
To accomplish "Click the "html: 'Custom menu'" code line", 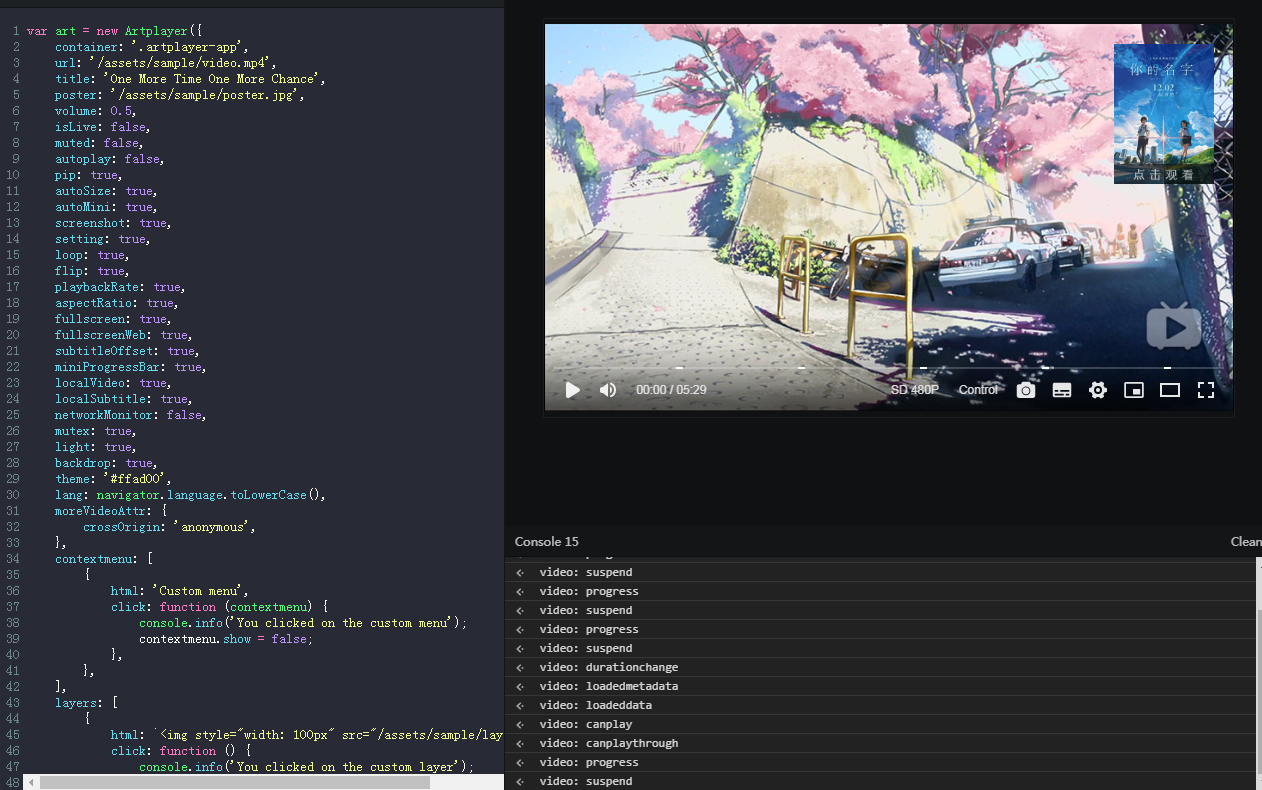I will click(x=179, y=591).
